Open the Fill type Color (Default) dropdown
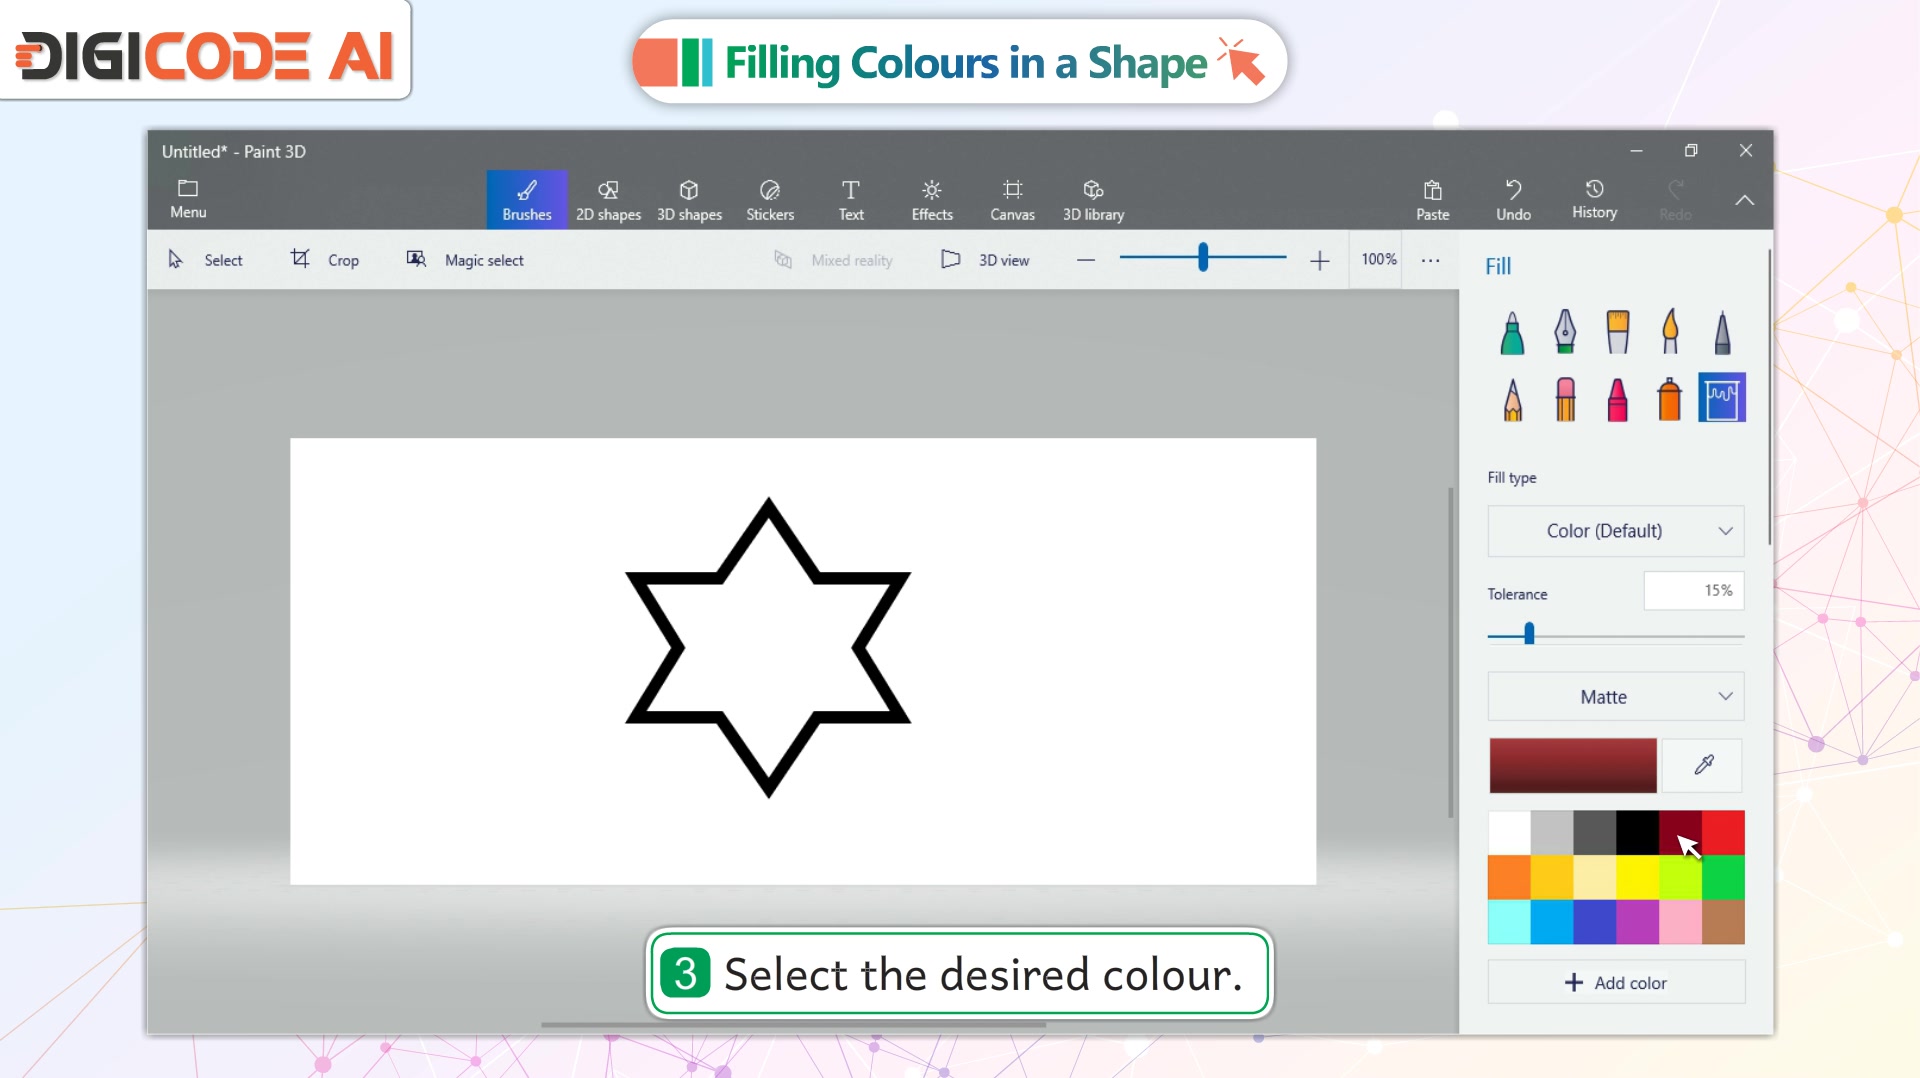Screen dimensions: 1920x1078 pos(1616,531)
